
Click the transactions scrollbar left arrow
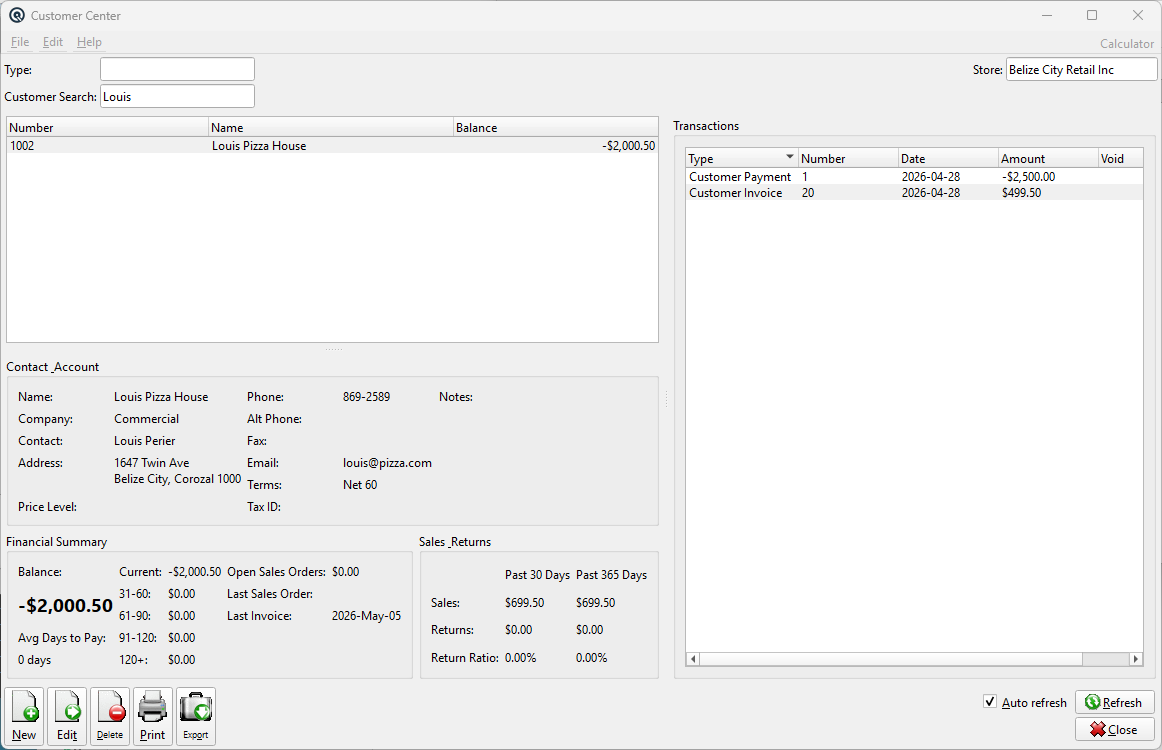[x=693, y=659]
